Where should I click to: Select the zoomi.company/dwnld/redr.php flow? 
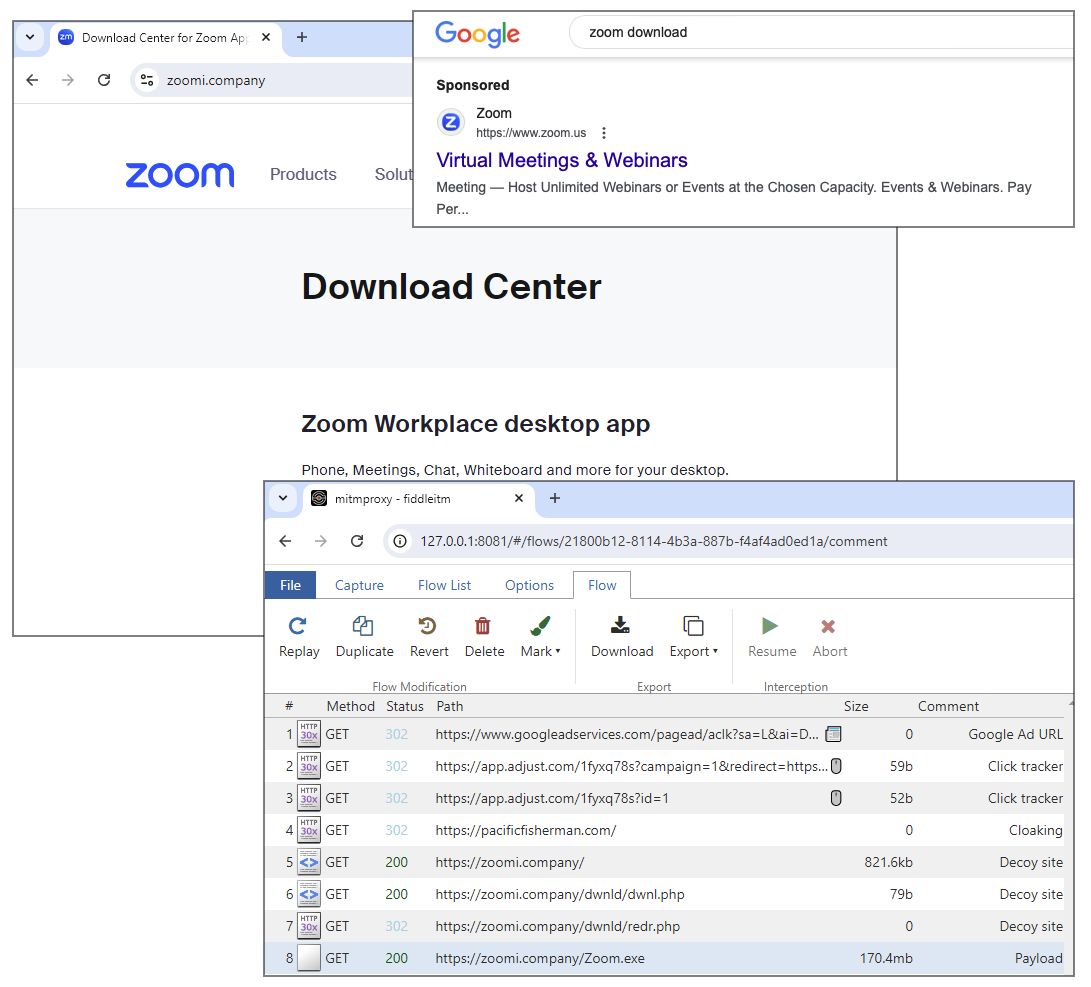pyautogui.click(x=664, y=926)
